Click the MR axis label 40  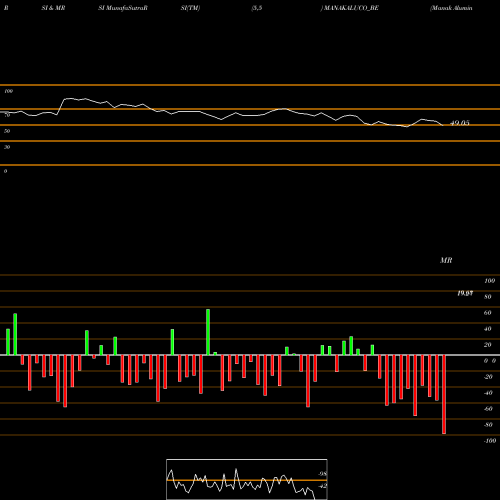pyautogui.click(x=488, y=329)
